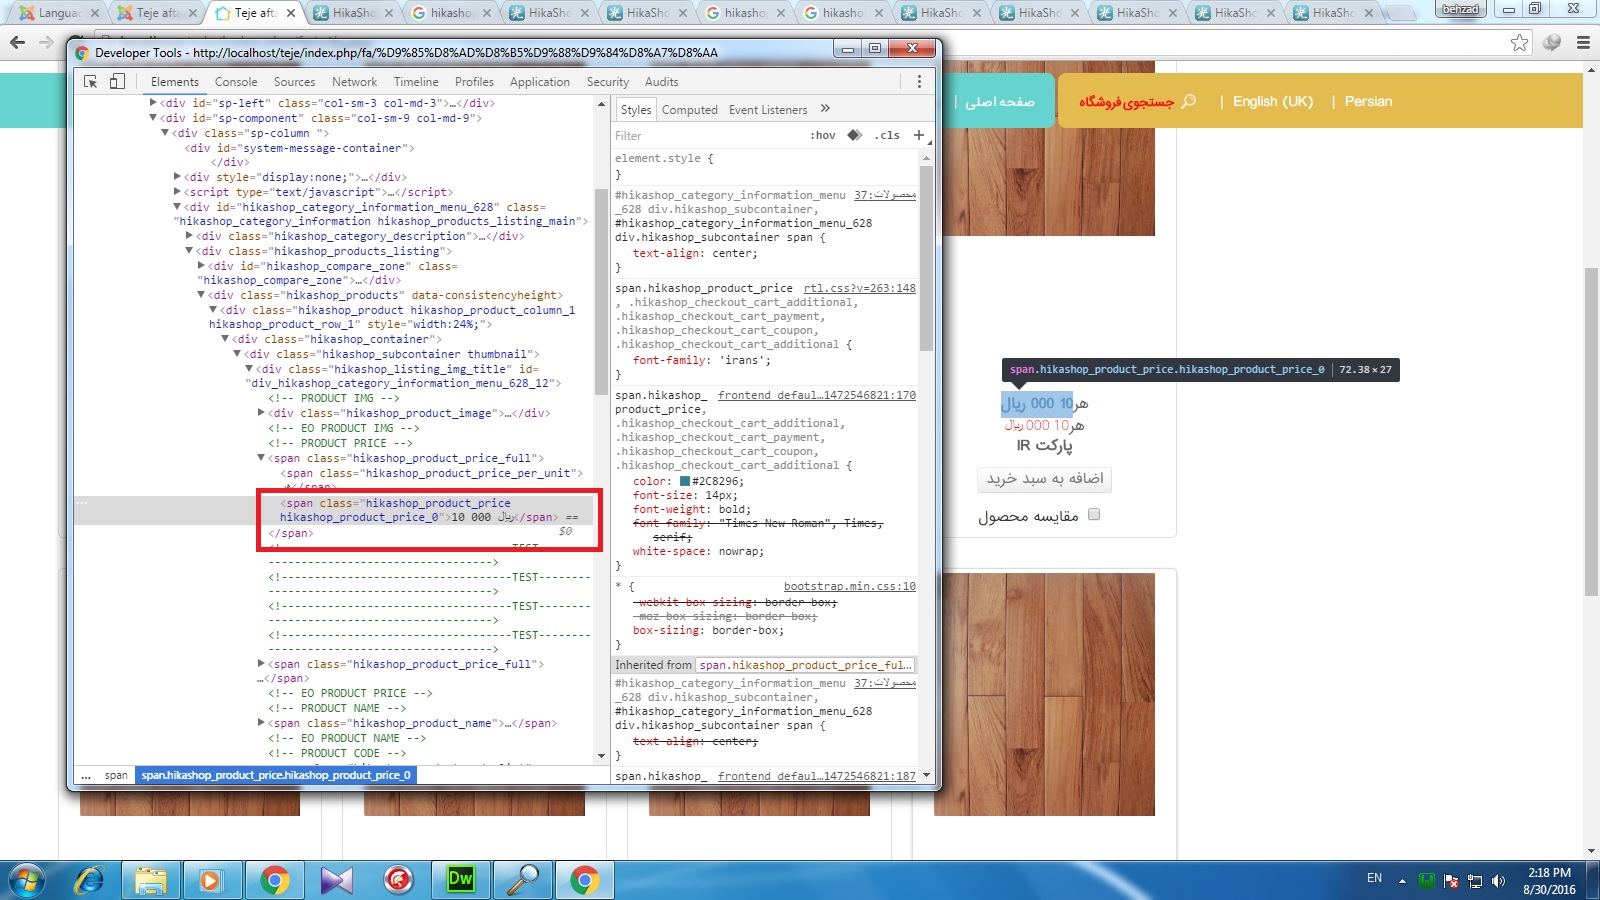Click the English (UK) language link
The image size is (1600, 900).
coord(1272,102)
